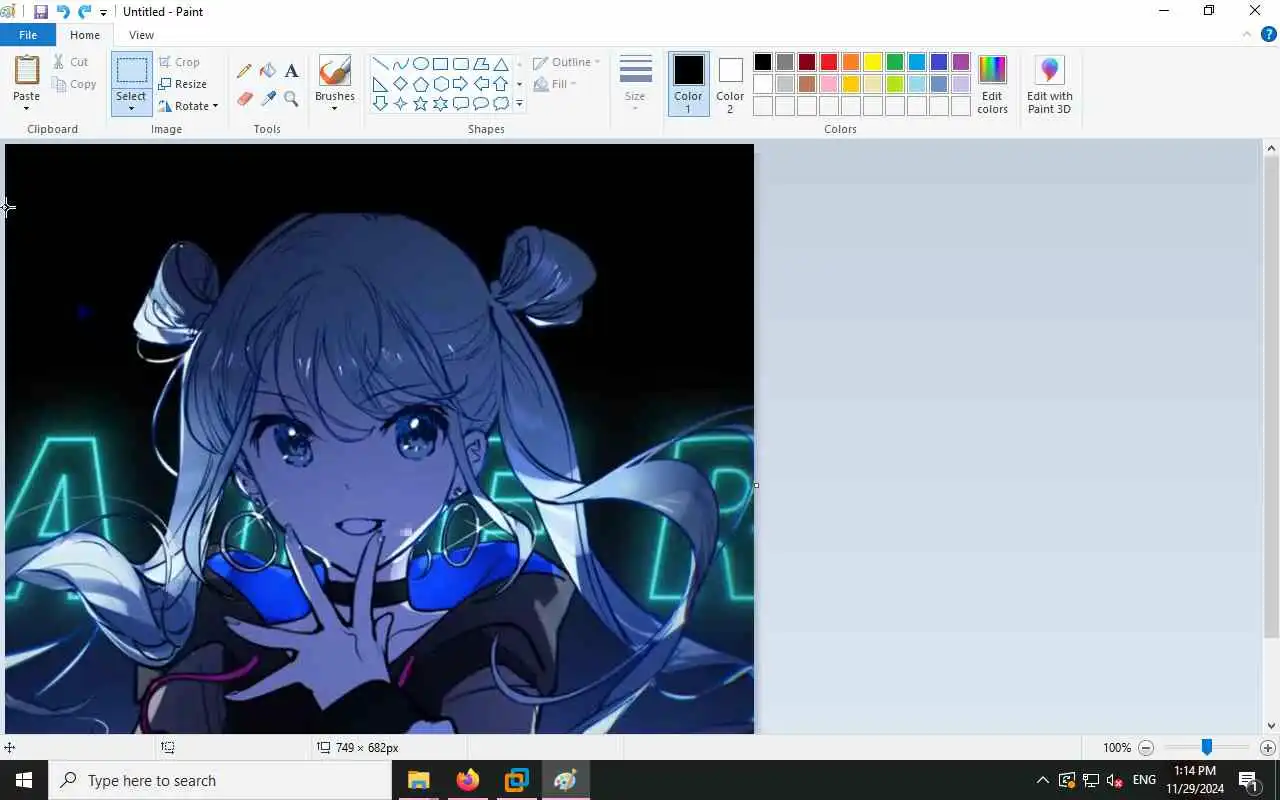
Task: Click the zoom slider handle
Action: coord(1207,747)
